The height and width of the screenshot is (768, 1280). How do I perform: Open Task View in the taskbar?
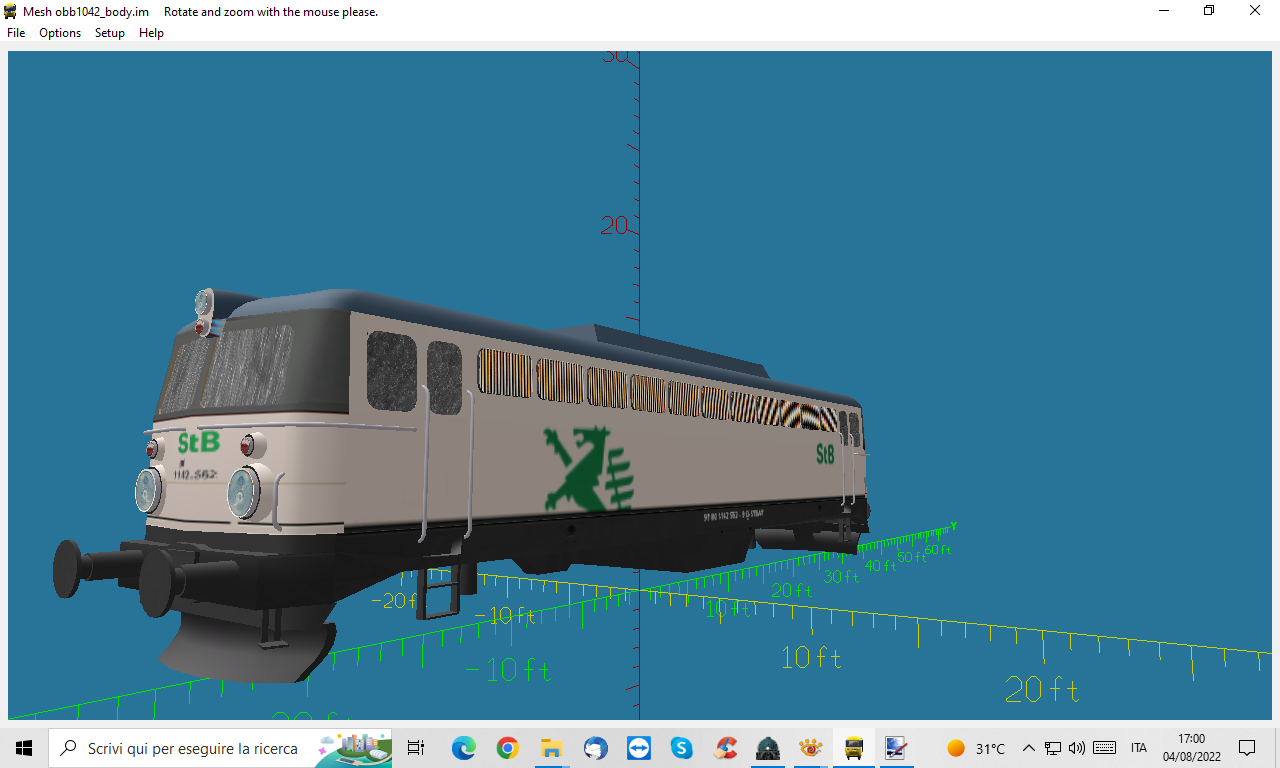click(x=416, y=748)
